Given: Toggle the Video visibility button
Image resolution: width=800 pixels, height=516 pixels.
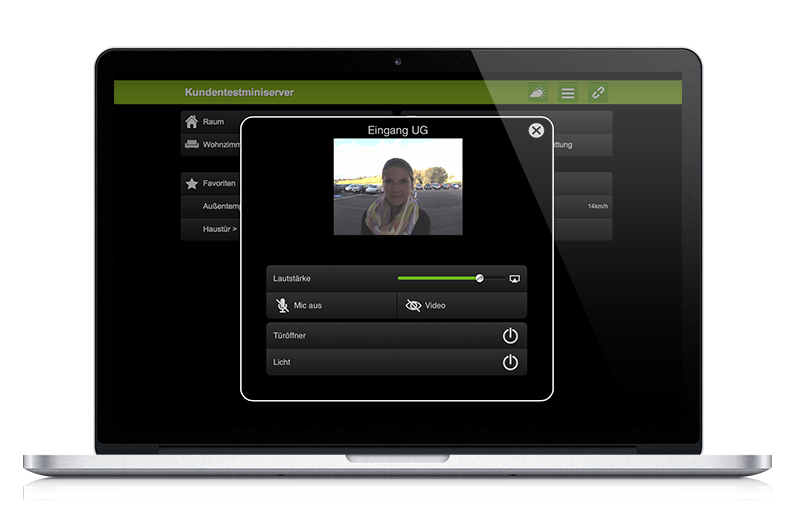Looking at the screenshot, I should click(x=462, y=305).
